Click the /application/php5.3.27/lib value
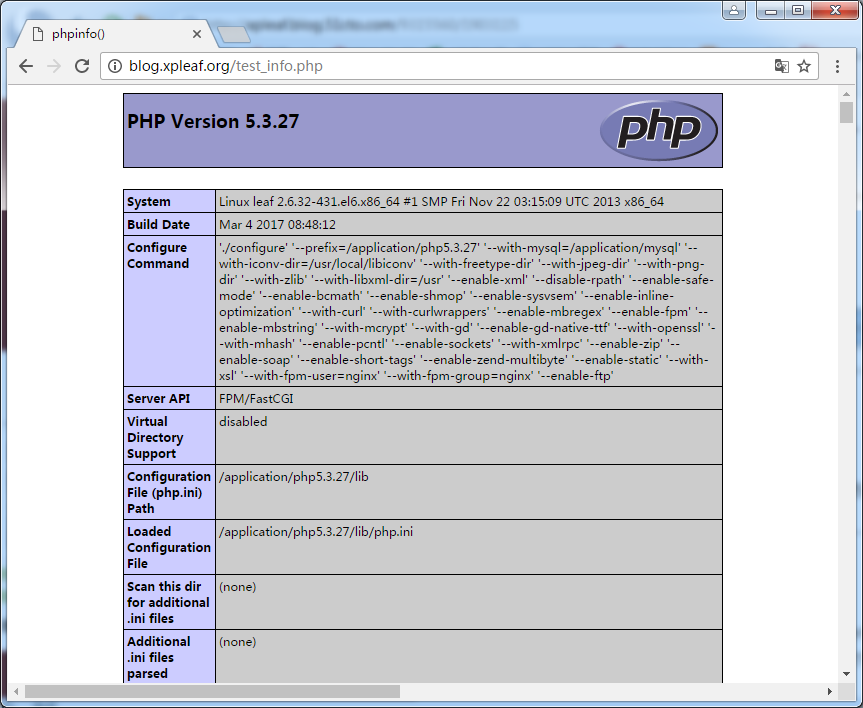This screenshot has width=863, height=708. (294, 477)
